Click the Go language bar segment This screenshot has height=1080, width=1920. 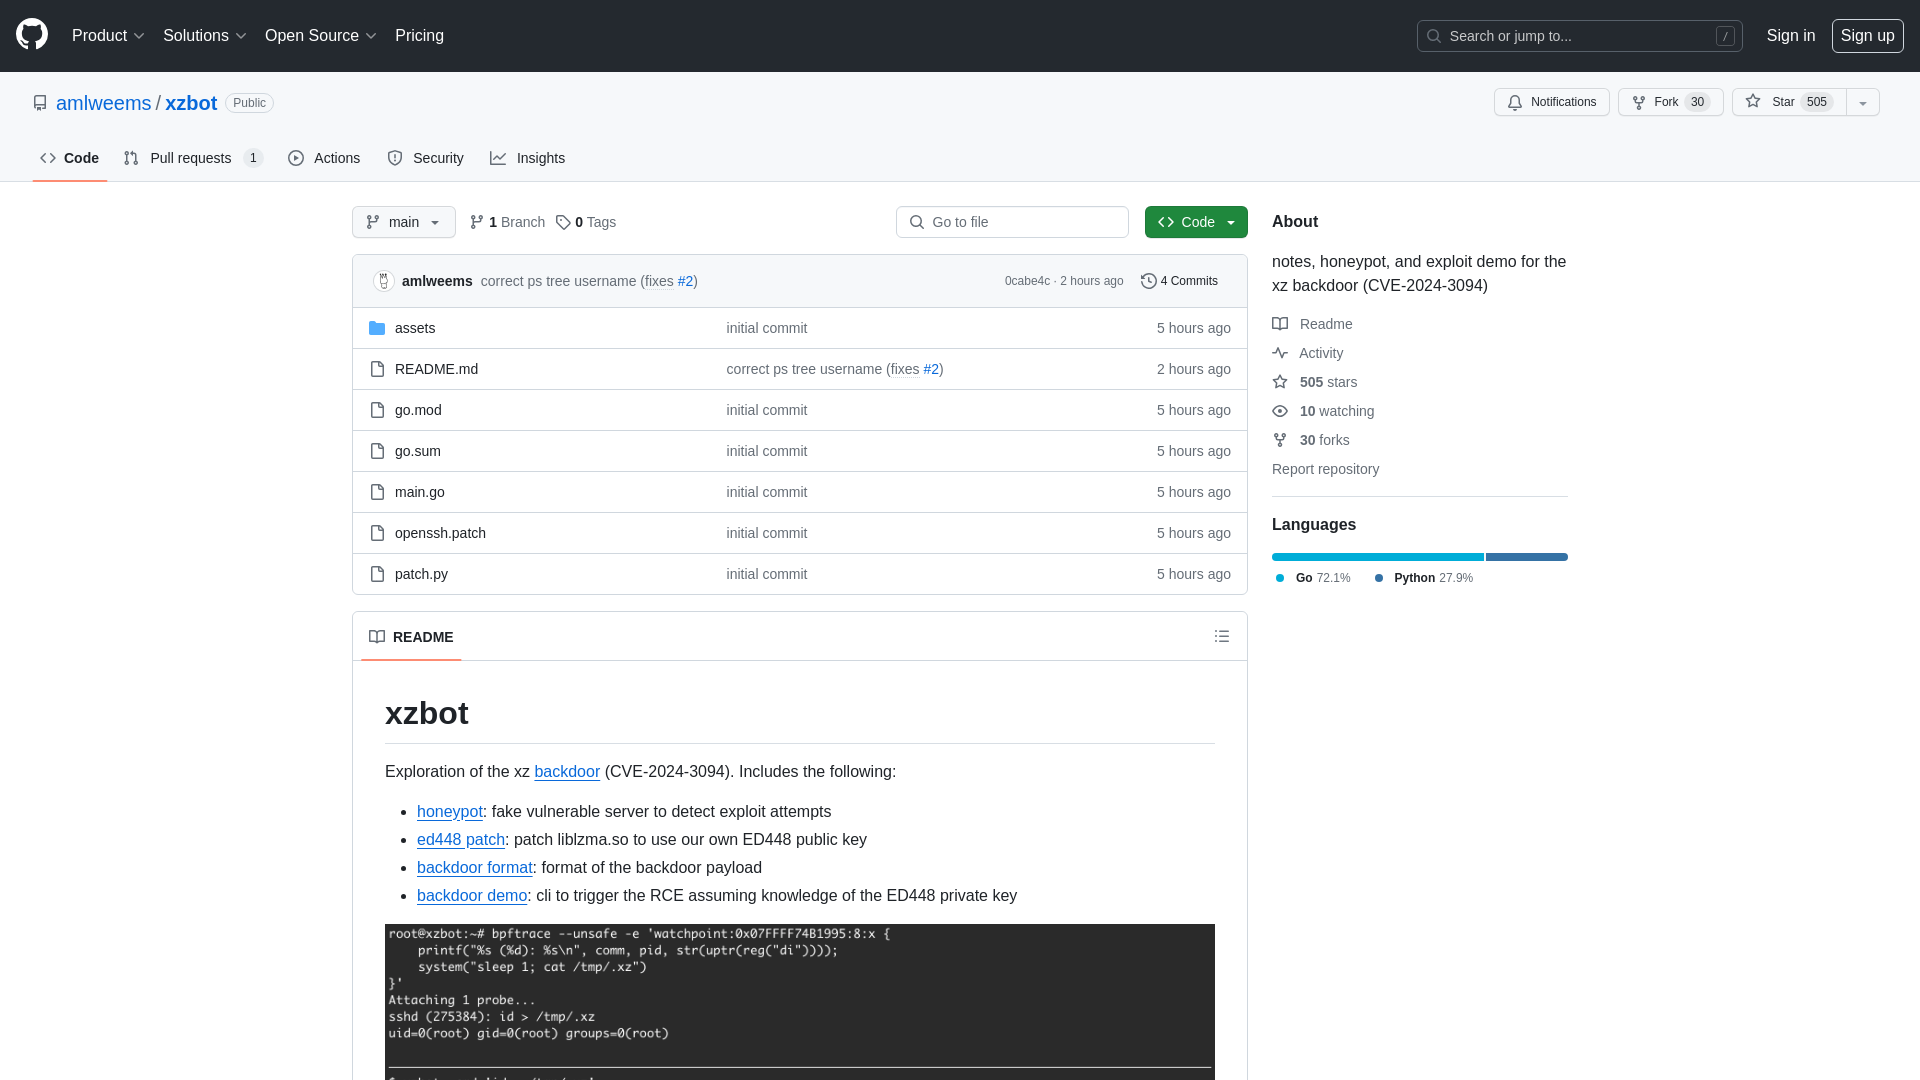[1378, 557]
